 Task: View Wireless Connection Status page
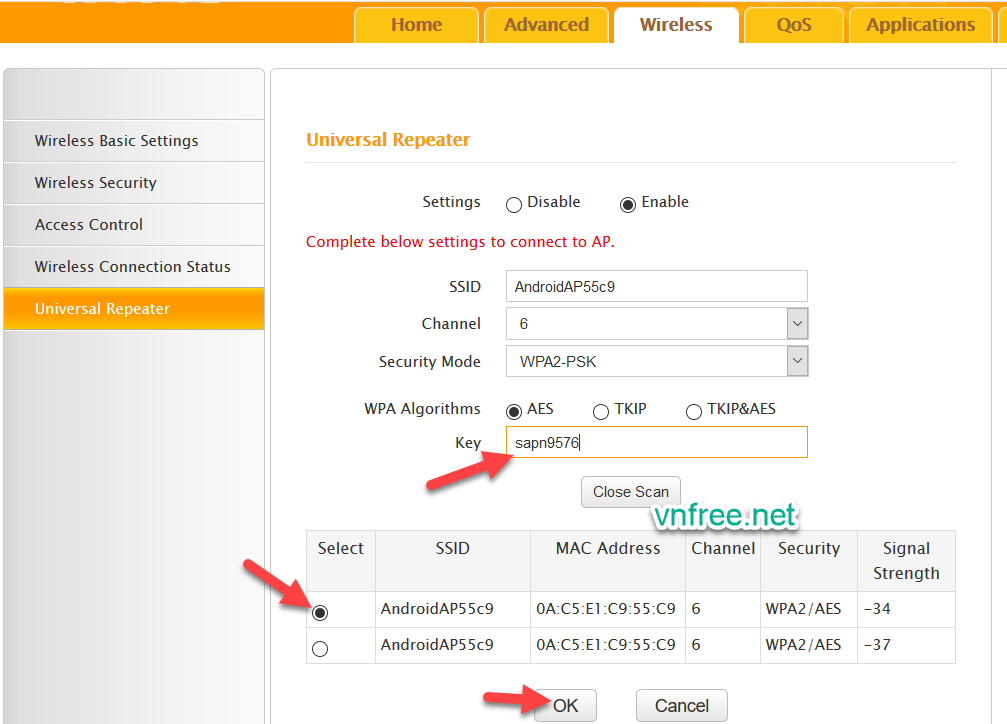(132, 267)
